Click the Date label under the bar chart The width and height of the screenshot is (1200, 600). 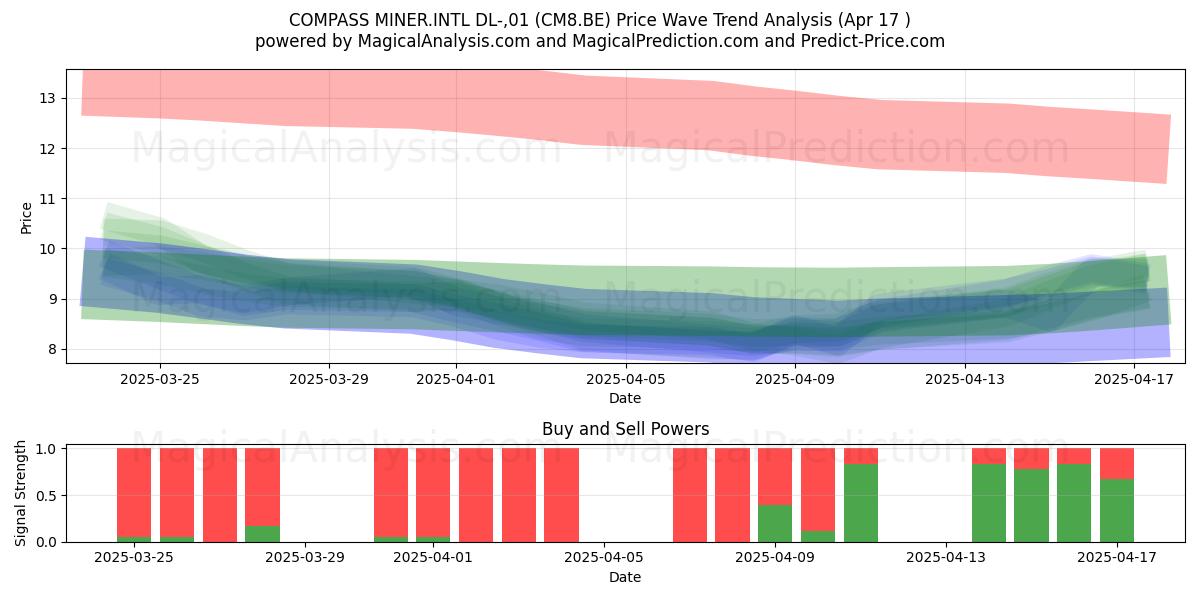click(625, 577)
